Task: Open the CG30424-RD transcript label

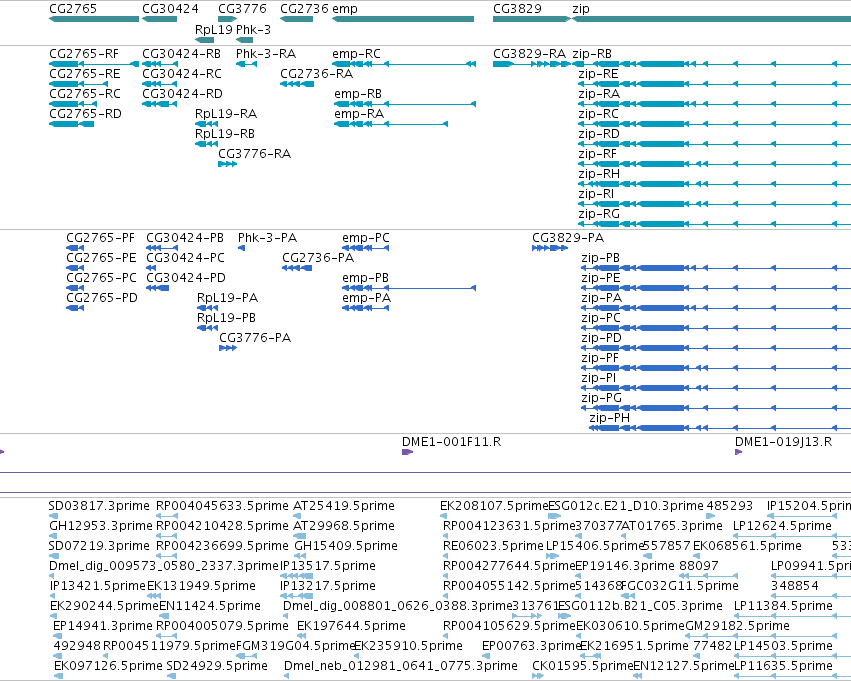Action: 182,94
